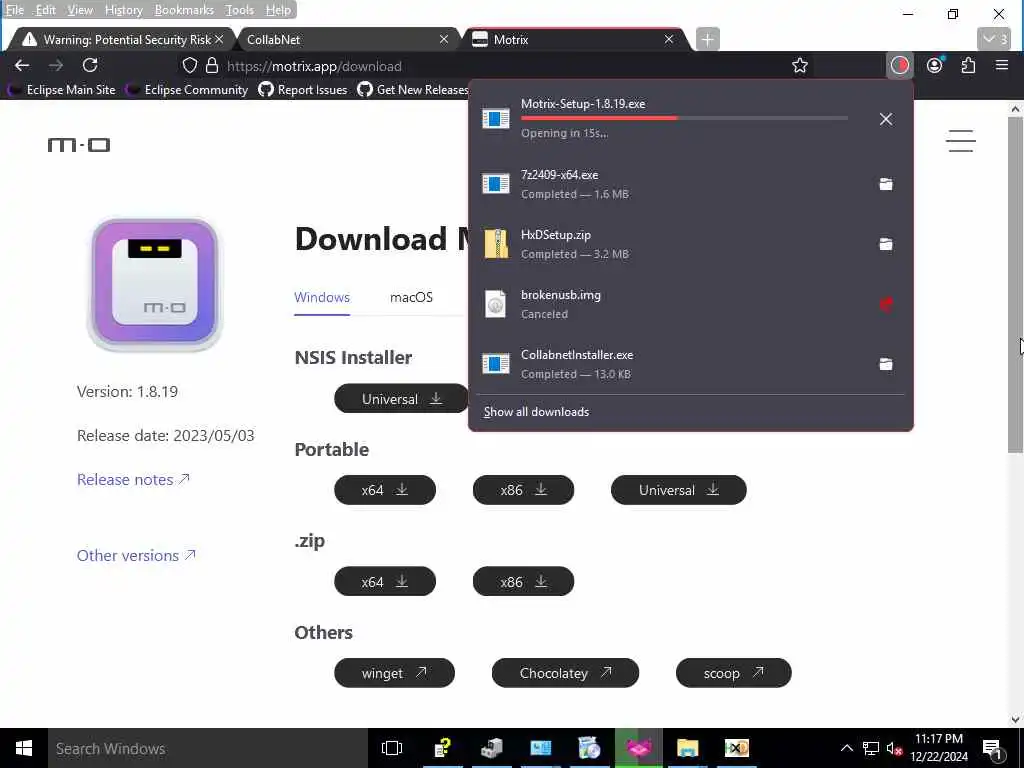Open File Explorer from the taskbar
The height and width of the screenshot is (768, 1024).
point(688,748)
